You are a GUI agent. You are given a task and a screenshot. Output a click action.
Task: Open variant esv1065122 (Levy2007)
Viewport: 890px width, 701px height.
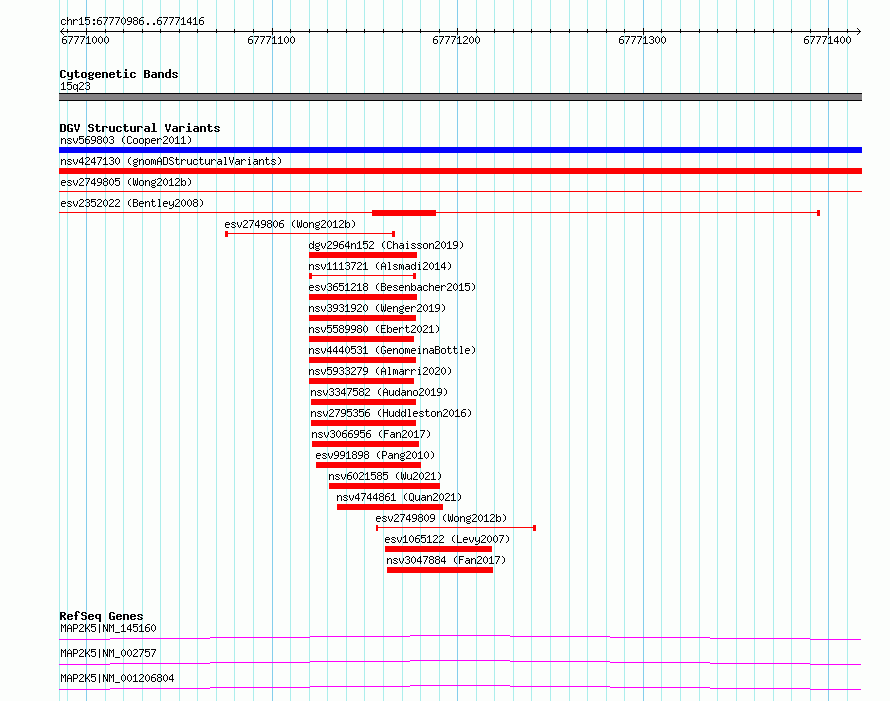(x=447, y=539)
